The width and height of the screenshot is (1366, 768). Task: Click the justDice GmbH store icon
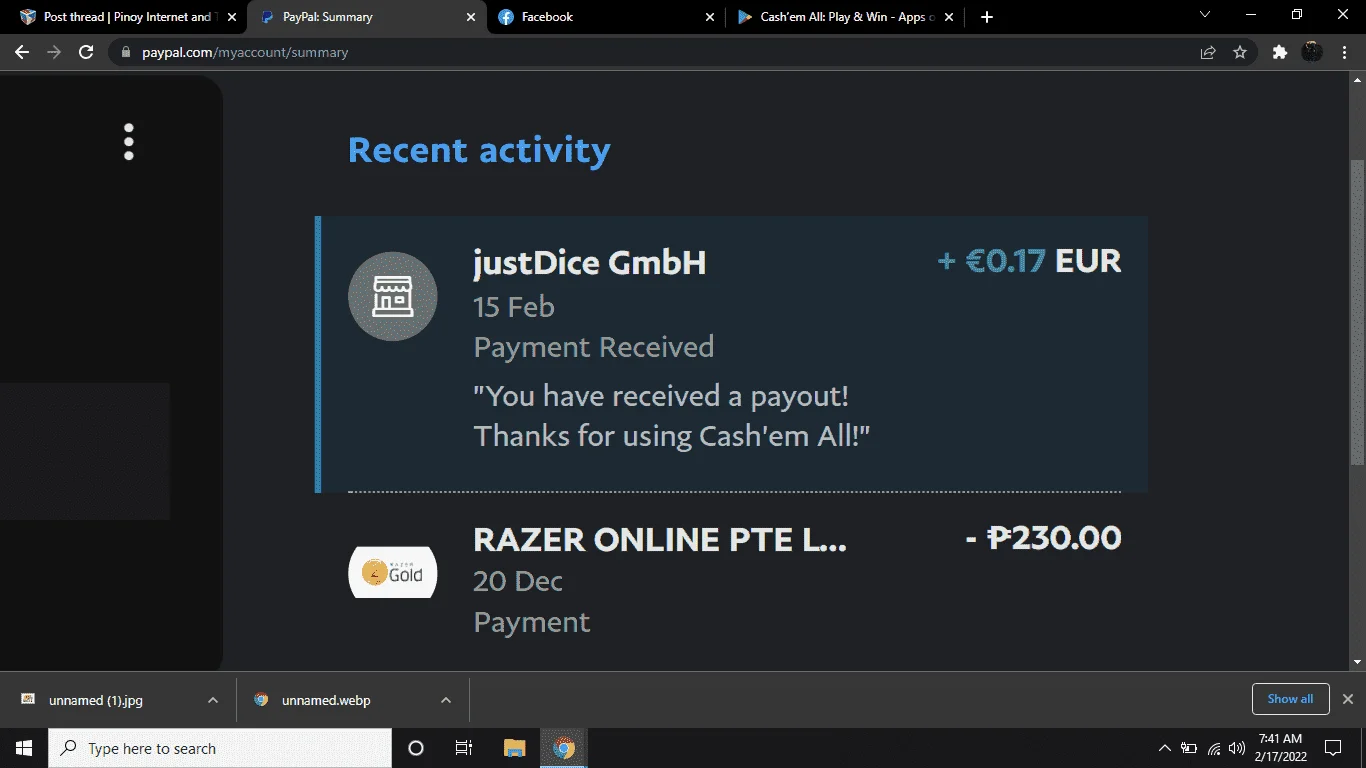pyautogui.click(x=393, y=296)
